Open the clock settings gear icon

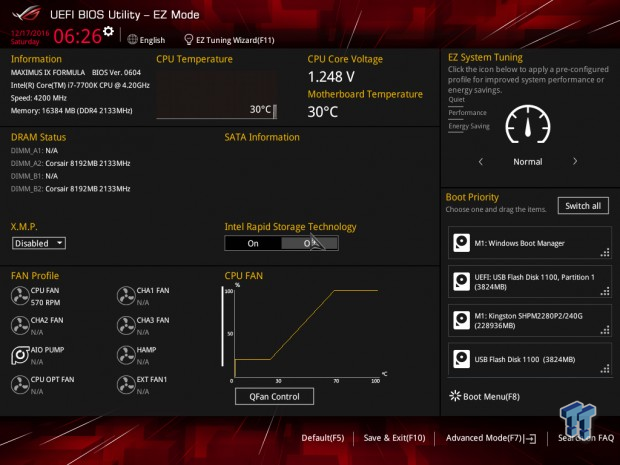108,31
